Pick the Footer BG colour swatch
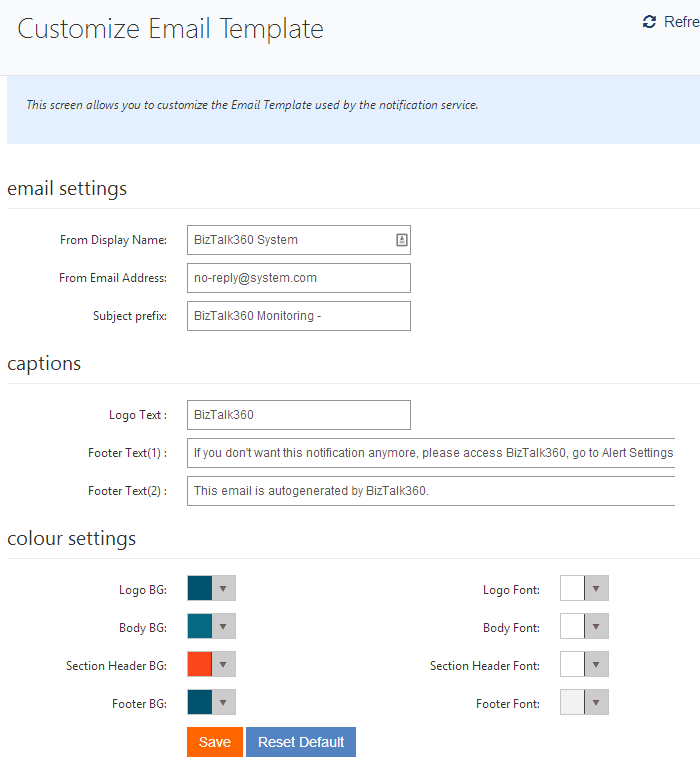 (x=200, y=703)
